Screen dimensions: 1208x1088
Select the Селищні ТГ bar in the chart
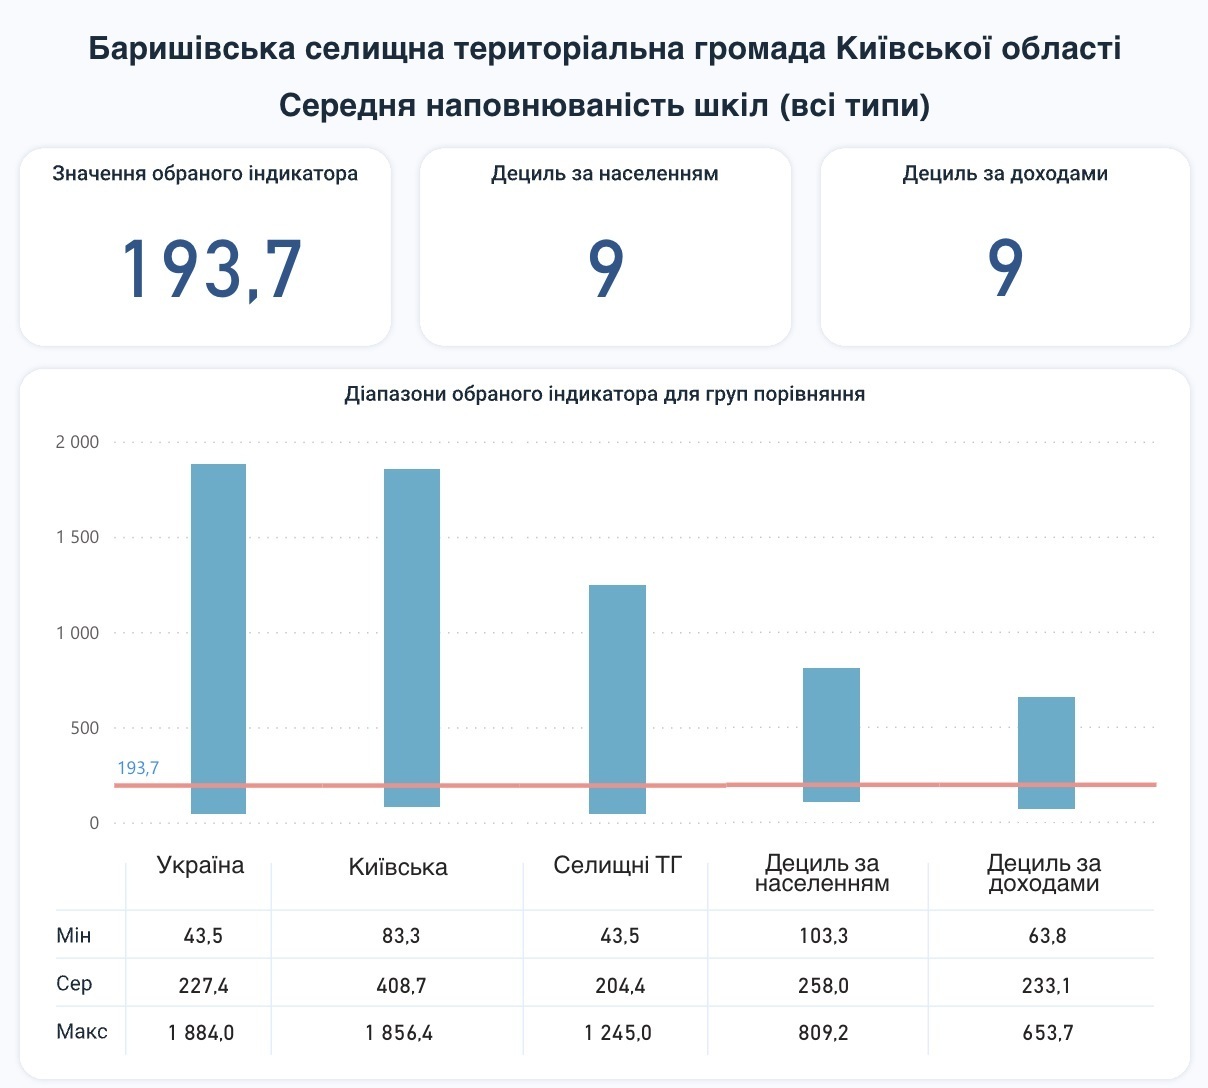tap(617, 698)
